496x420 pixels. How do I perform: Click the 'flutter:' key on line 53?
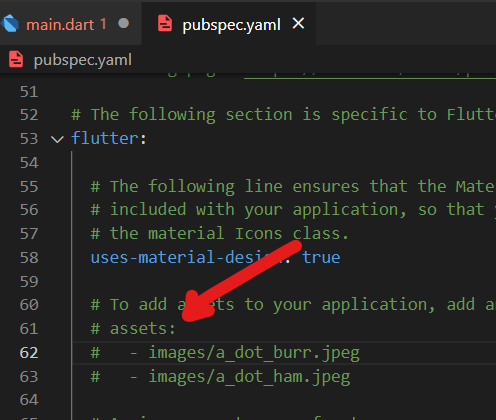(x=109, y=138)
